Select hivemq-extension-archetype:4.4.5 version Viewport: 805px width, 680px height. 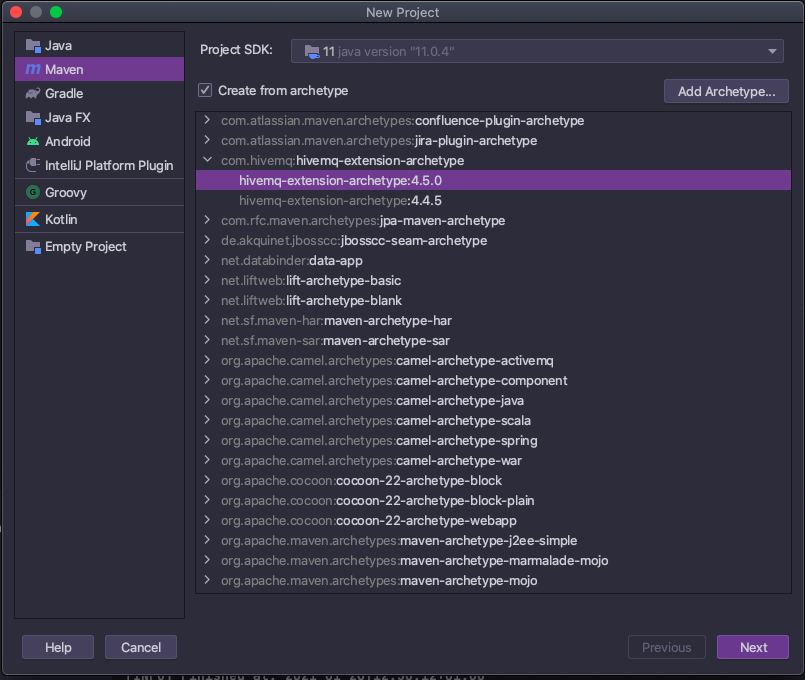[x=493, y=200]
